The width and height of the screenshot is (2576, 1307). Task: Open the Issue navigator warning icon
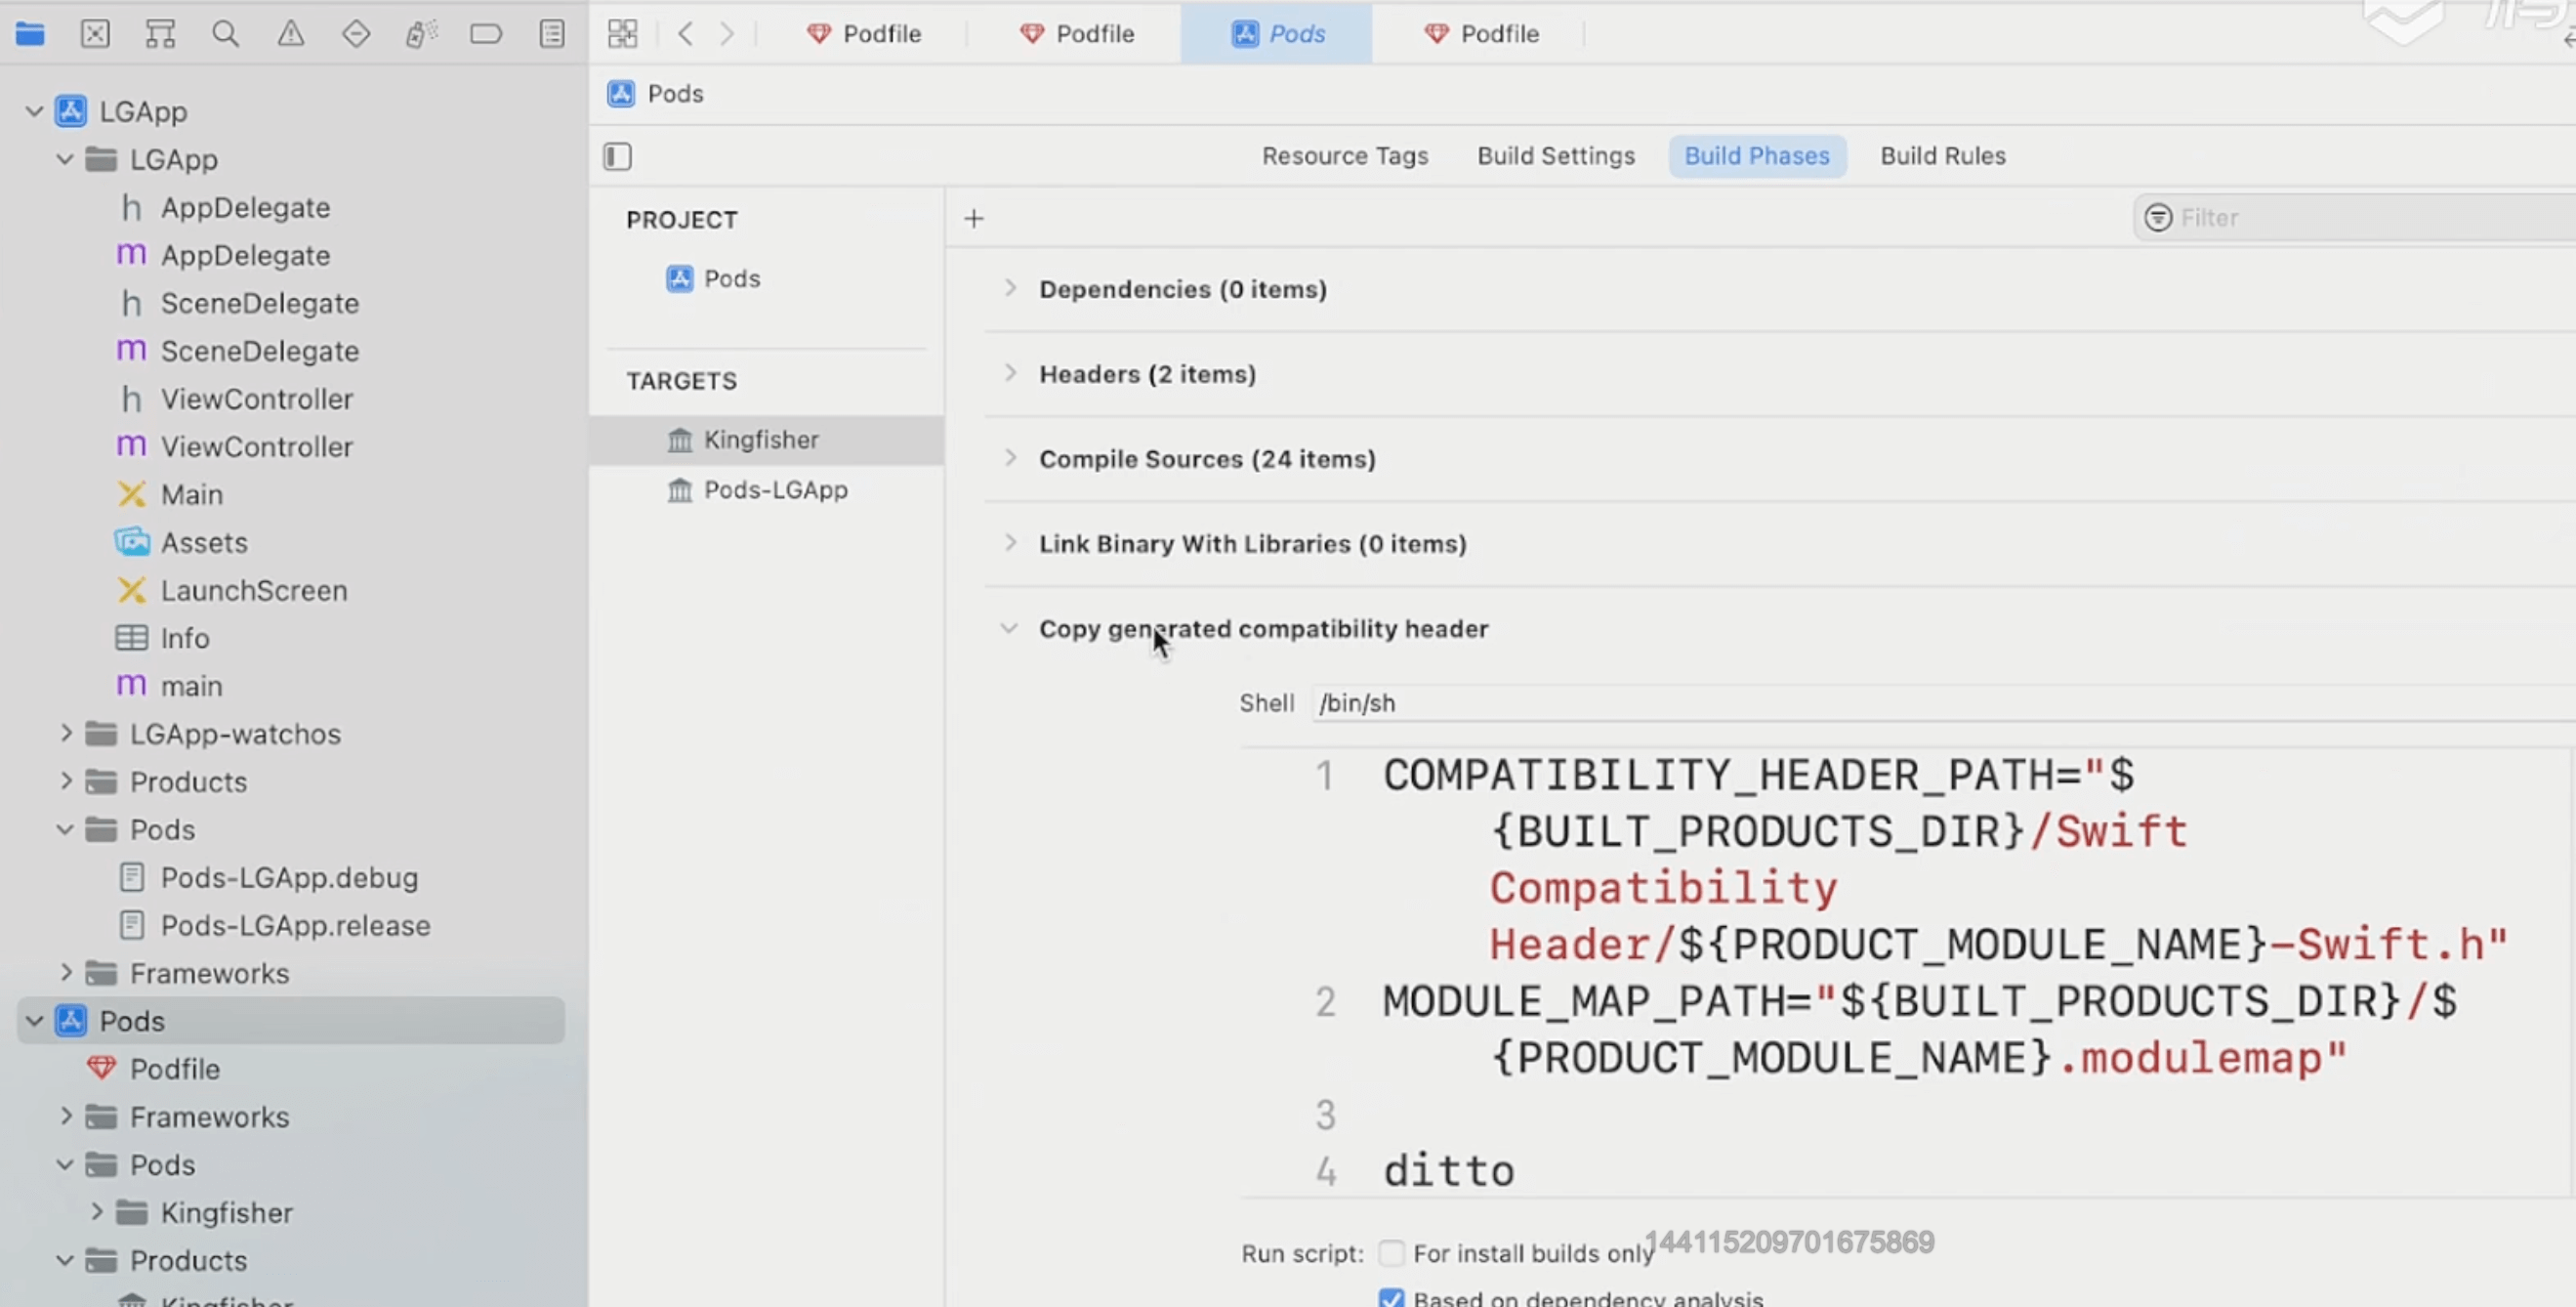(x=291, y=34)
